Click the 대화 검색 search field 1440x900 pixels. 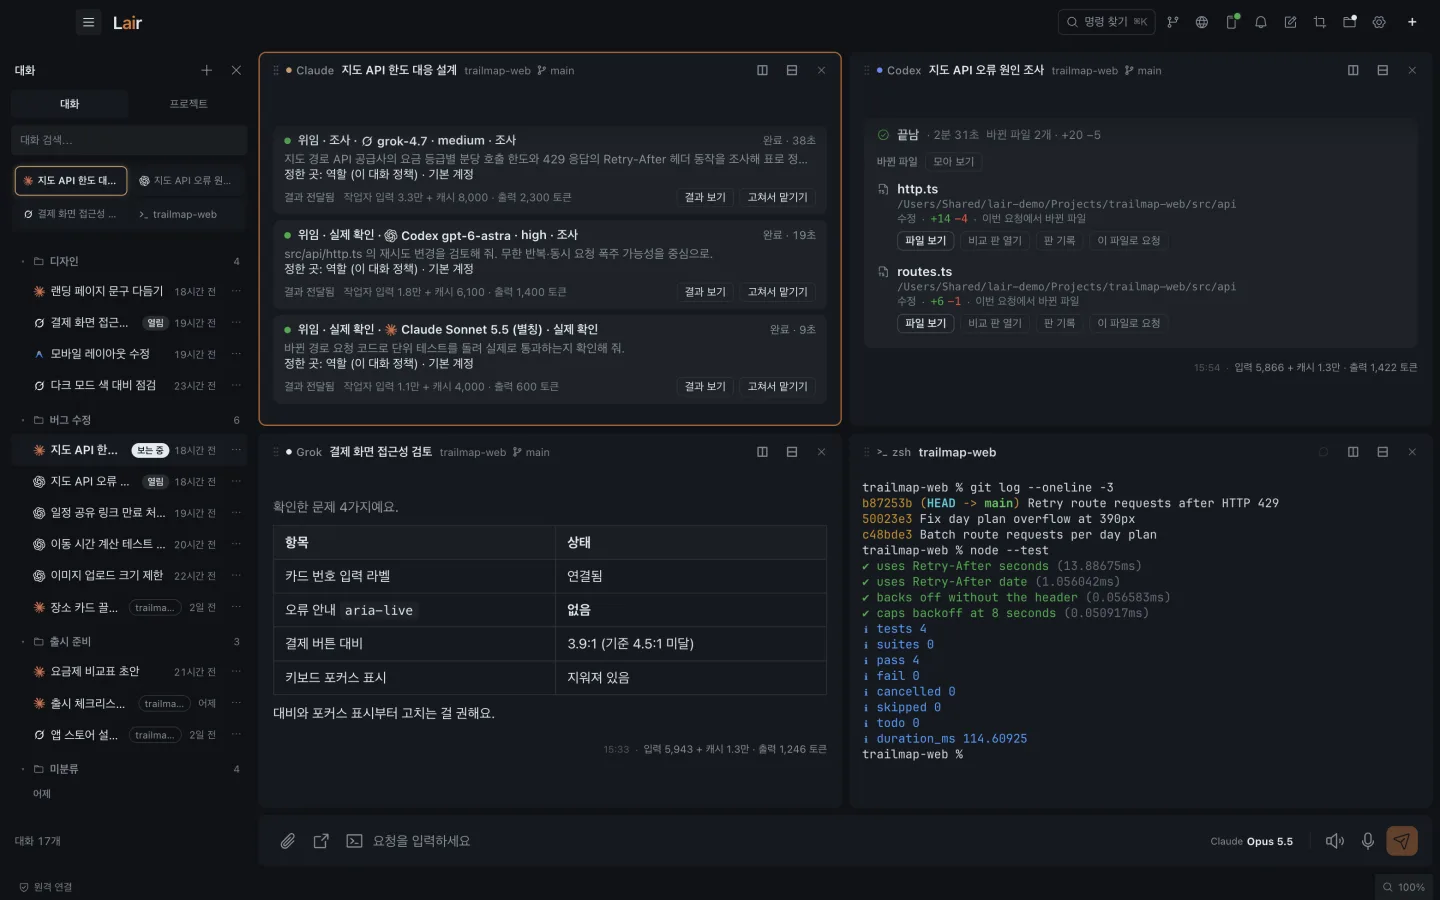pyautogui.click(x=129, y=140)
